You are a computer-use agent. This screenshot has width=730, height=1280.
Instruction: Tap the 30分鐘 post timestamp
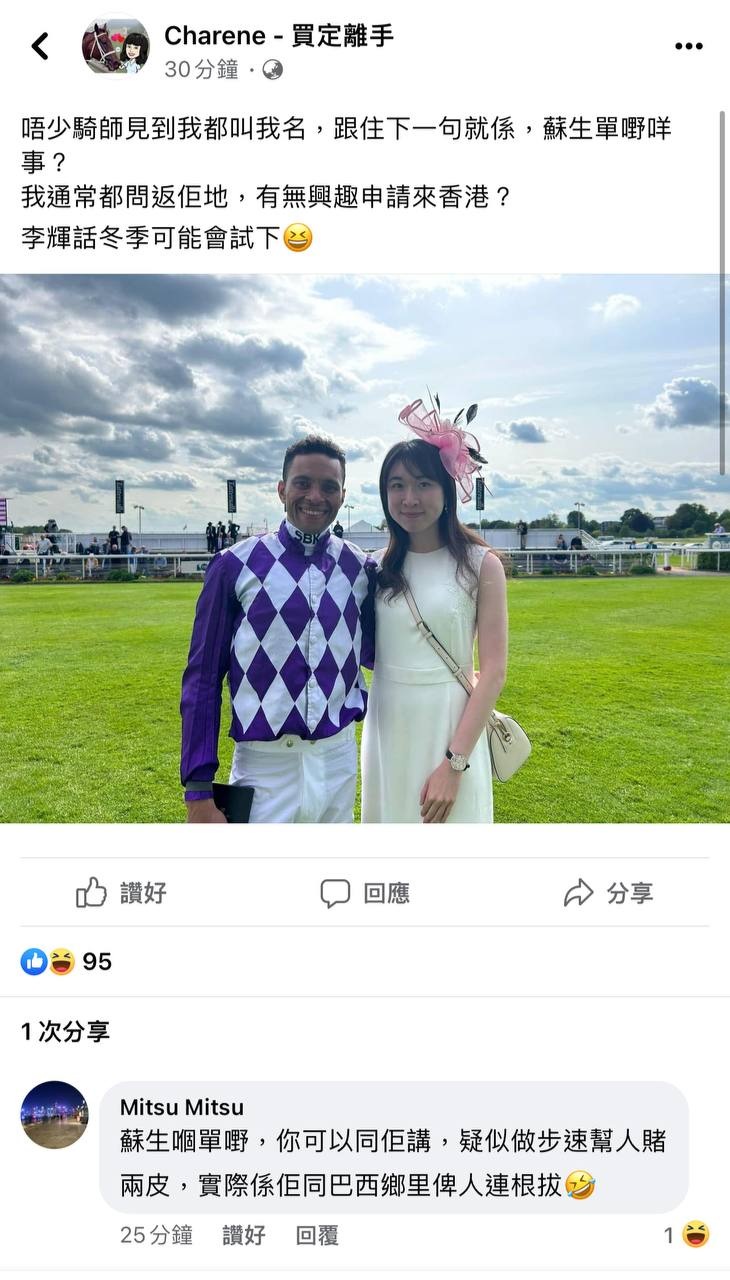point(201,69)
